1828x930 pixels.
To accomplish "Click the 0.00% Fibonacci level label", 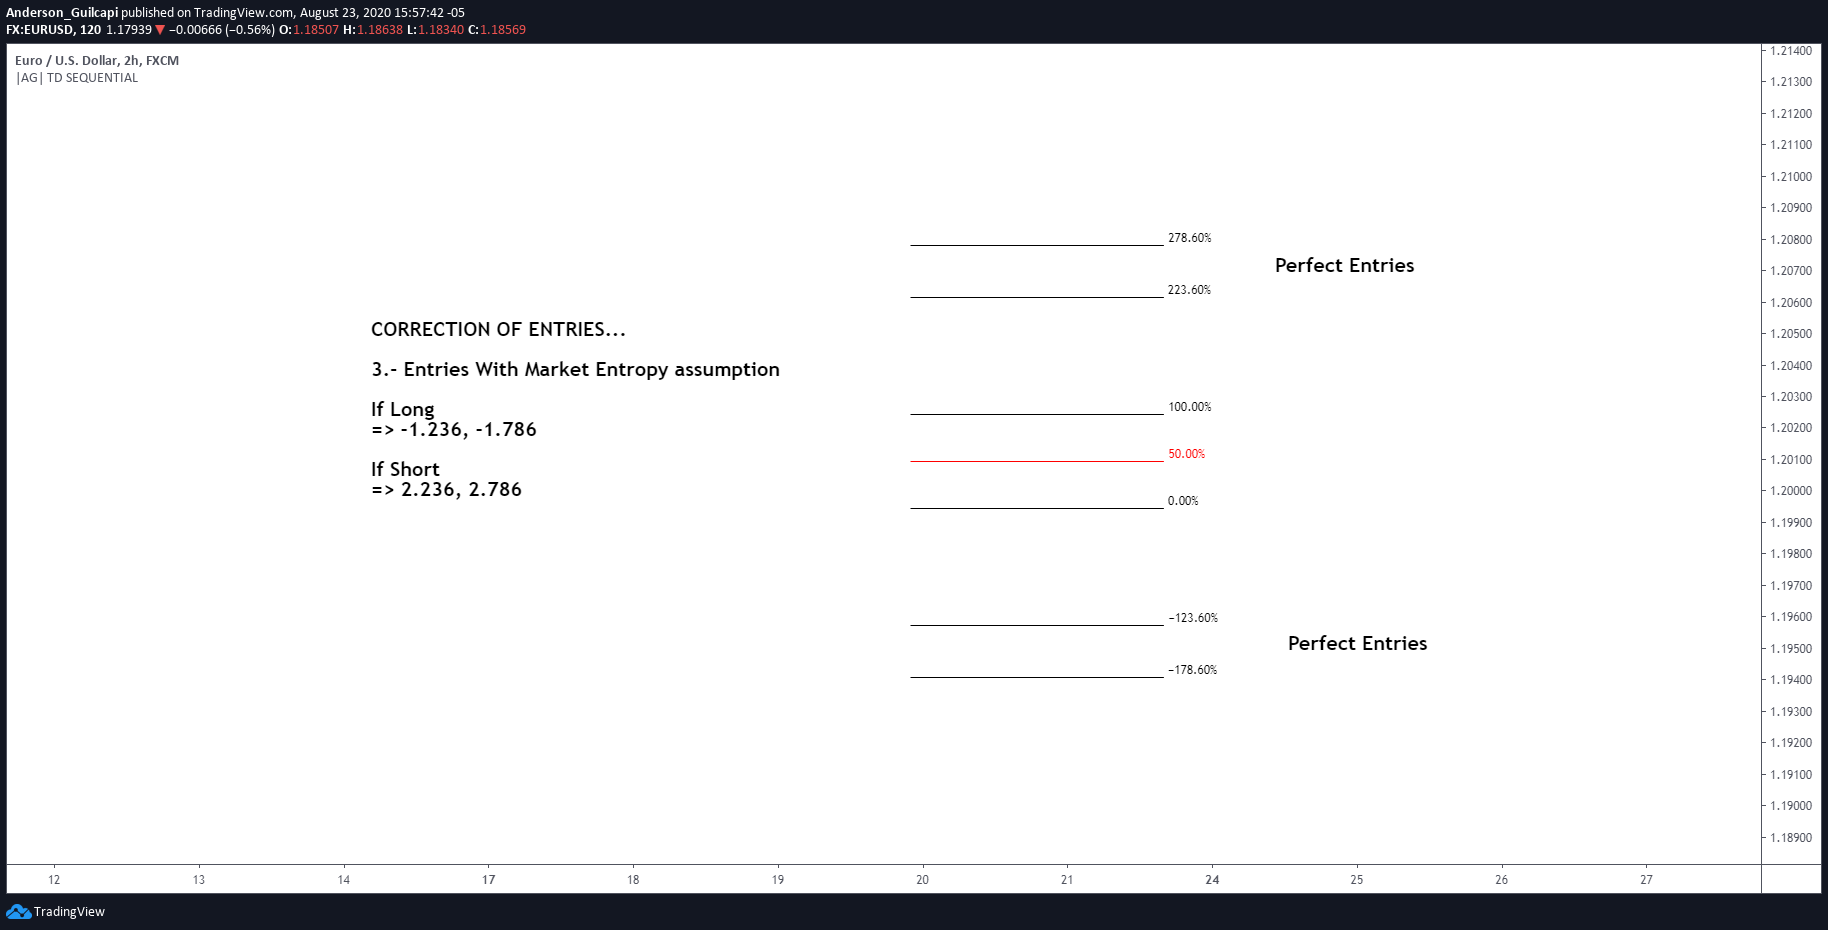I will [1183, 501].
